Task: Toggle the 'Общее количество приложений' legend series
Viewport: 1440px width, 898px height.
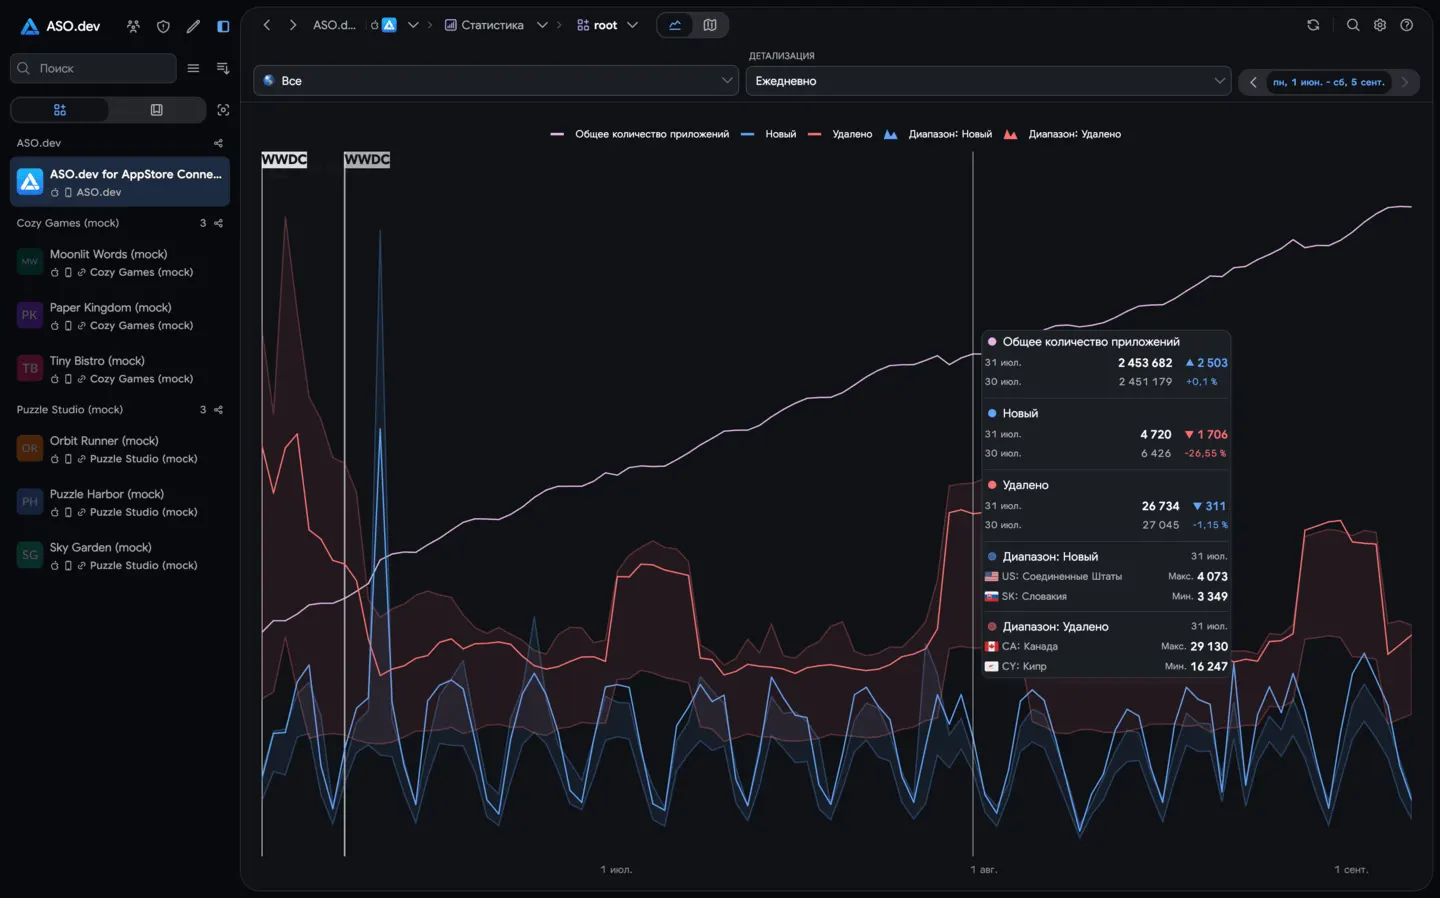Action: point(640,134)
